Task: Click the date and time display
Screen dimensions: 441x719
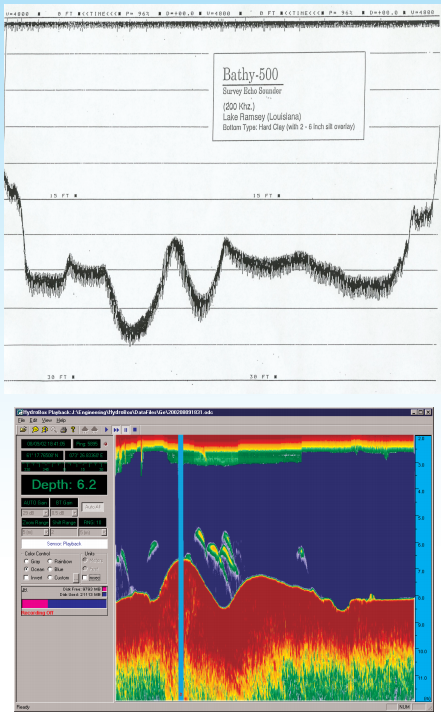Action: 46,444
